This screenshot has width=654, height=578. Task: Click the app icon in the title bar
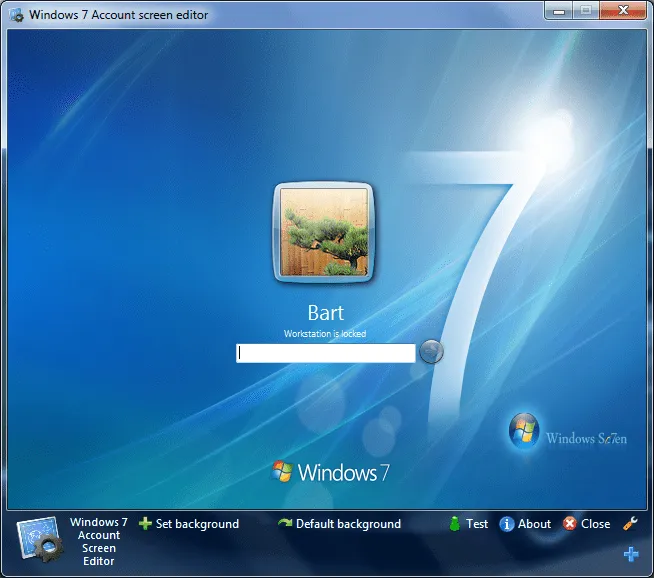point(17,15)
